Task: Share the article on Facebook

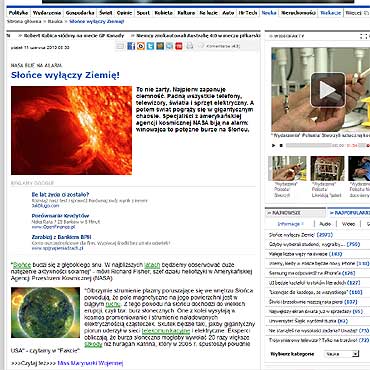Action: pyautogui.click(x=131, y=46)
